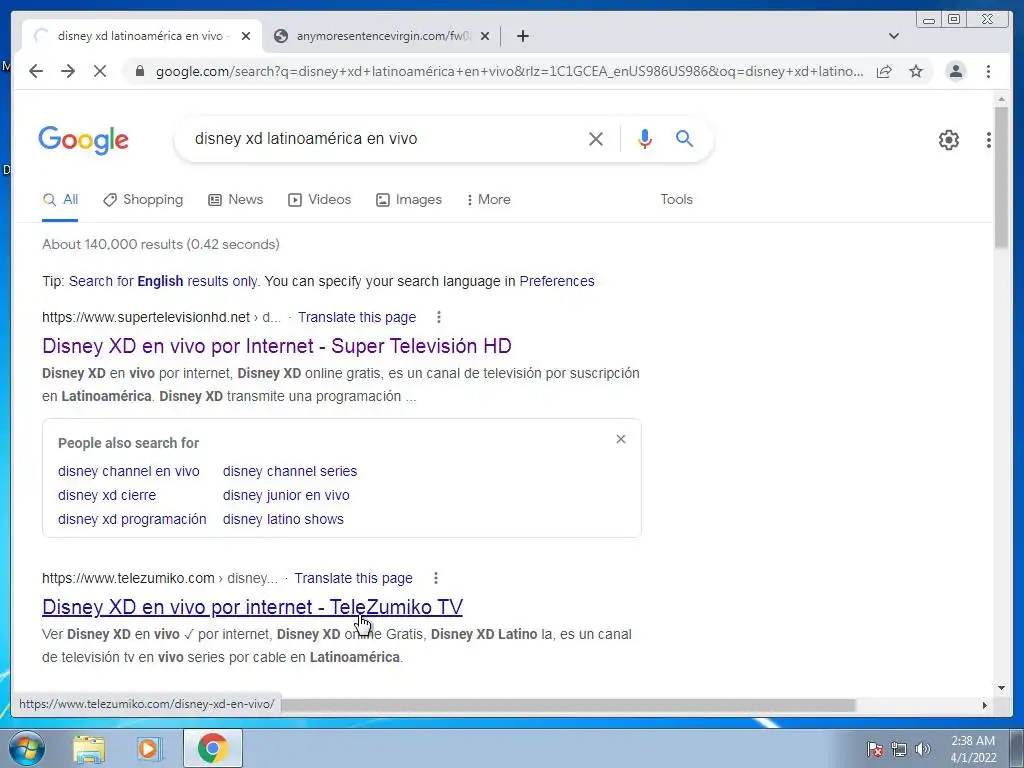This screenshot has height=768, width=1024.
Task: Search disney xd programación suggestion
Action: pyautogui.click(x=132, y=520)
